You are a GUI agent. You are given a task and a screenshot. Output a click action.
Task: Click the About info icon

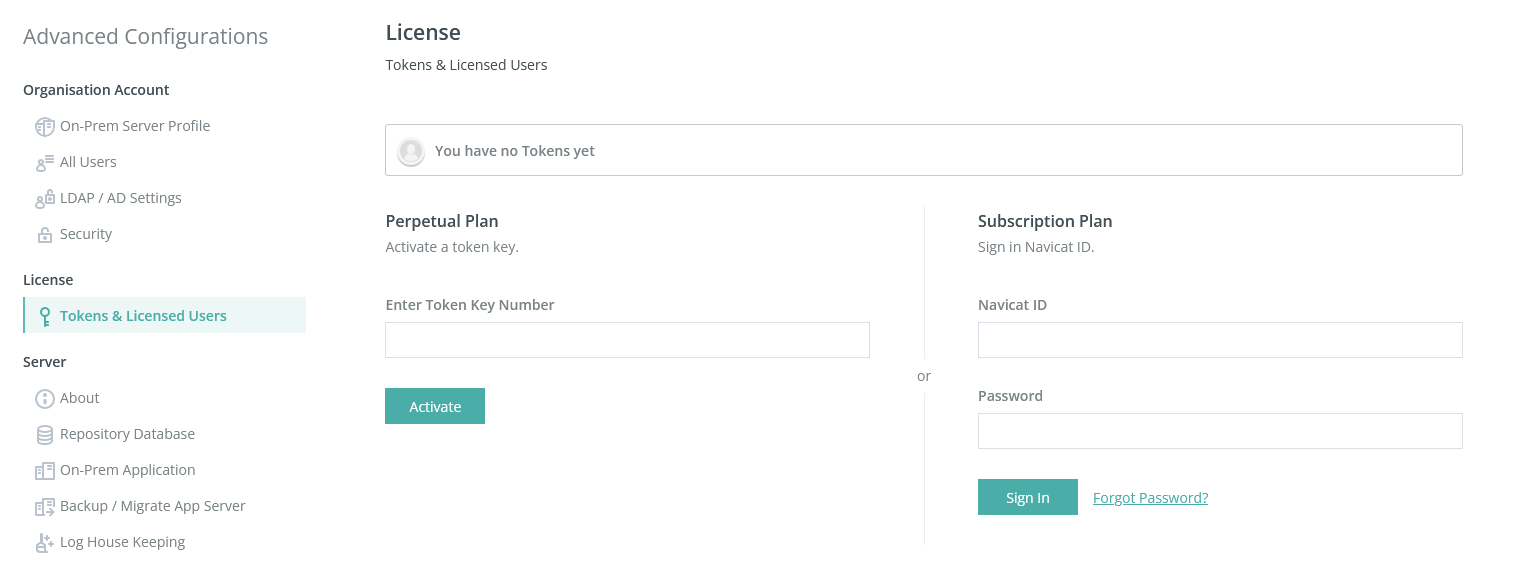coord(45,399)
